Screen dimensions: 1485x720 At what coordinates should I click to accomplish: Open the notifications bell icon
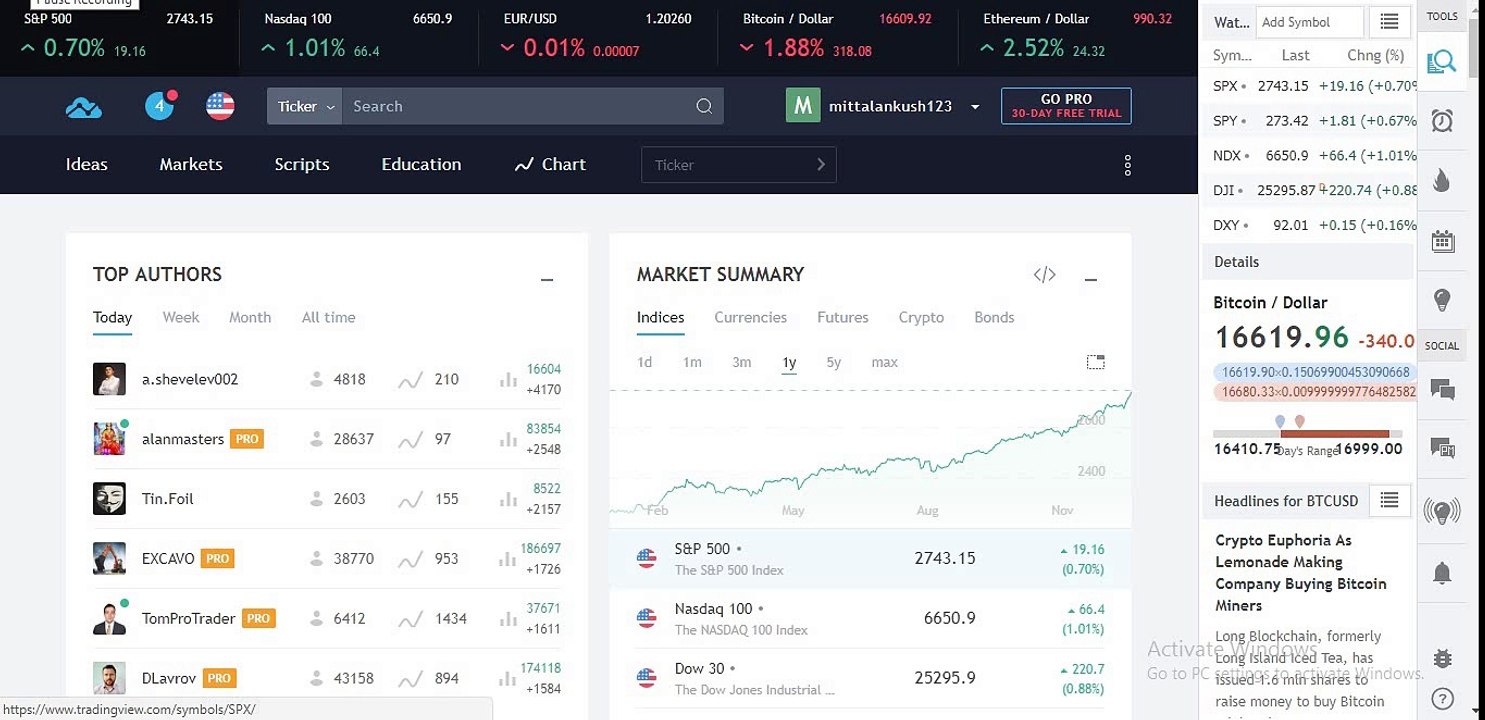coord(1442,573)
